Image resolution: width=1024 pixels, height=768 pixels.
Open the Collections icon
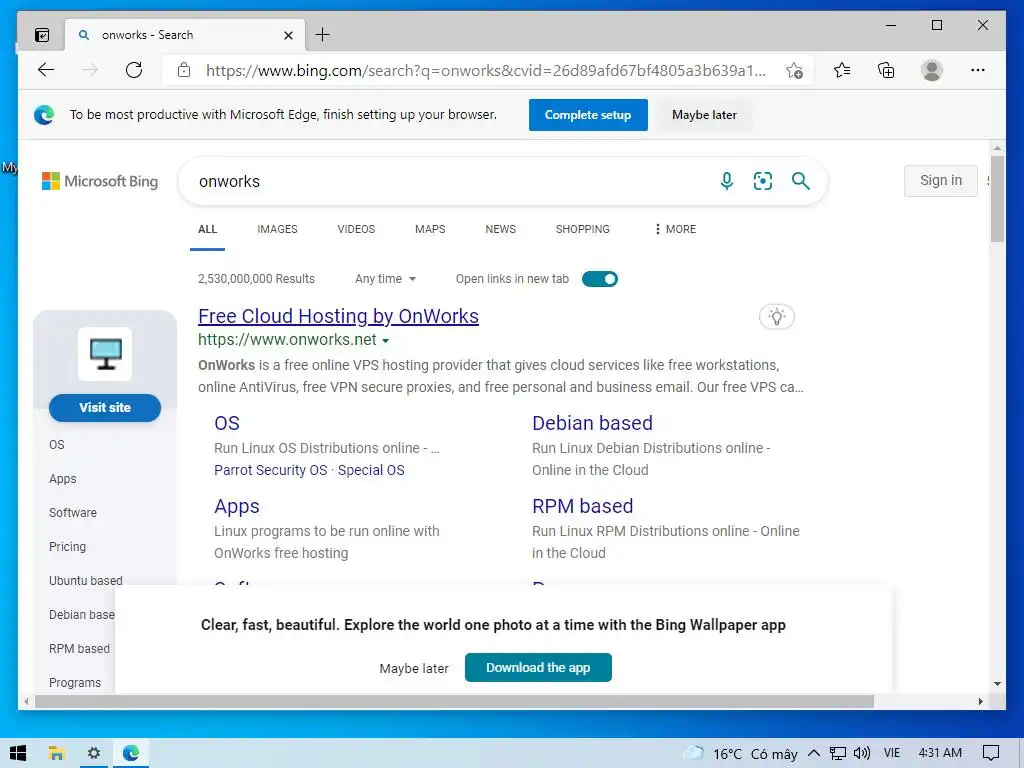[886, 70]
